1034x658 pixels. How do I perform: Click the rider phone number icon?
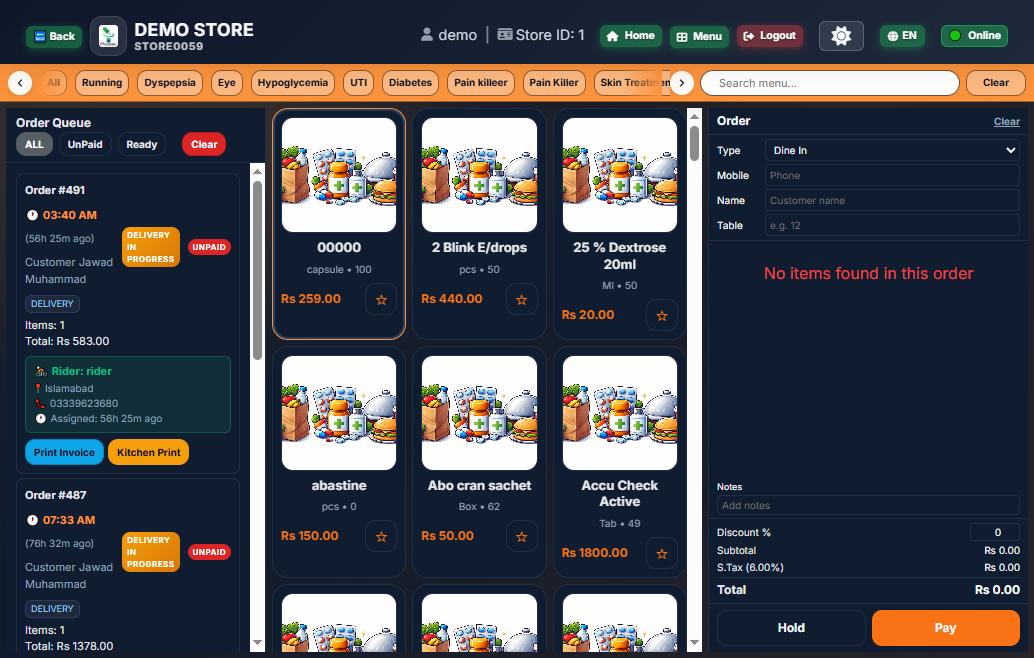(x=40, y=404)
